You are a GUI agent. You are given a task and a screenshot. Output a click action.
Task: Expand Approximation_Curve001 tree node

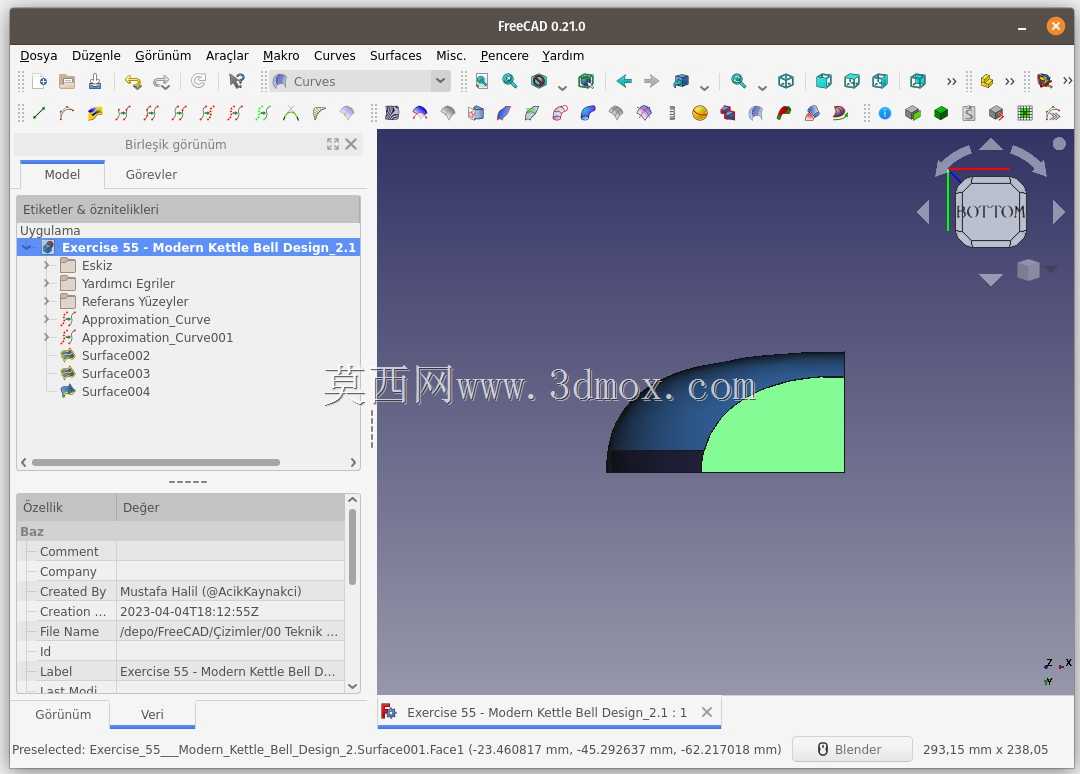(x=46, y=337)
